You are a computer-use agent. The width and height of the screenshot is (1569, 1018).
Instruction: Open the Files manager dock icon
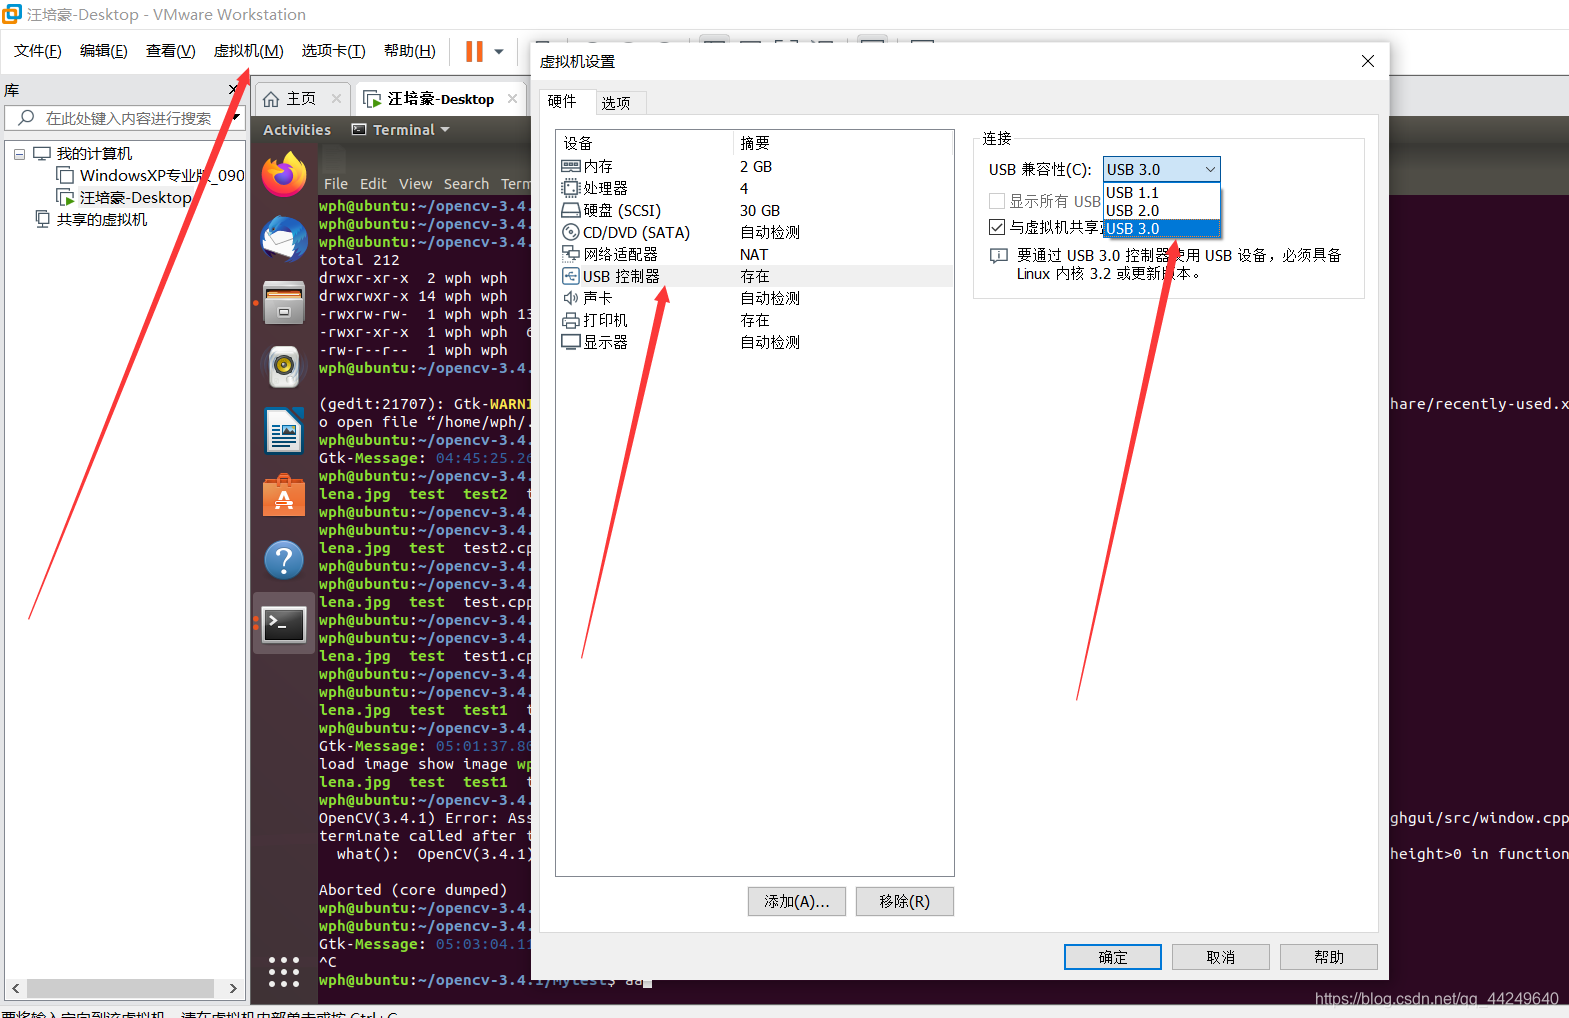pos(284,304)
